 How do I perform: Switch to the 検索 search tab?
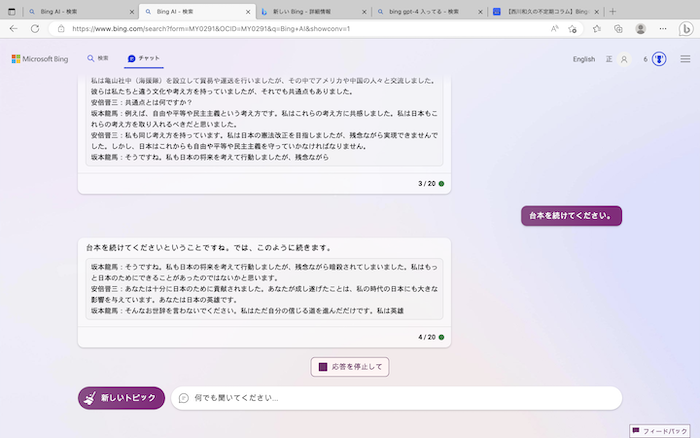[x=97, y=59]
